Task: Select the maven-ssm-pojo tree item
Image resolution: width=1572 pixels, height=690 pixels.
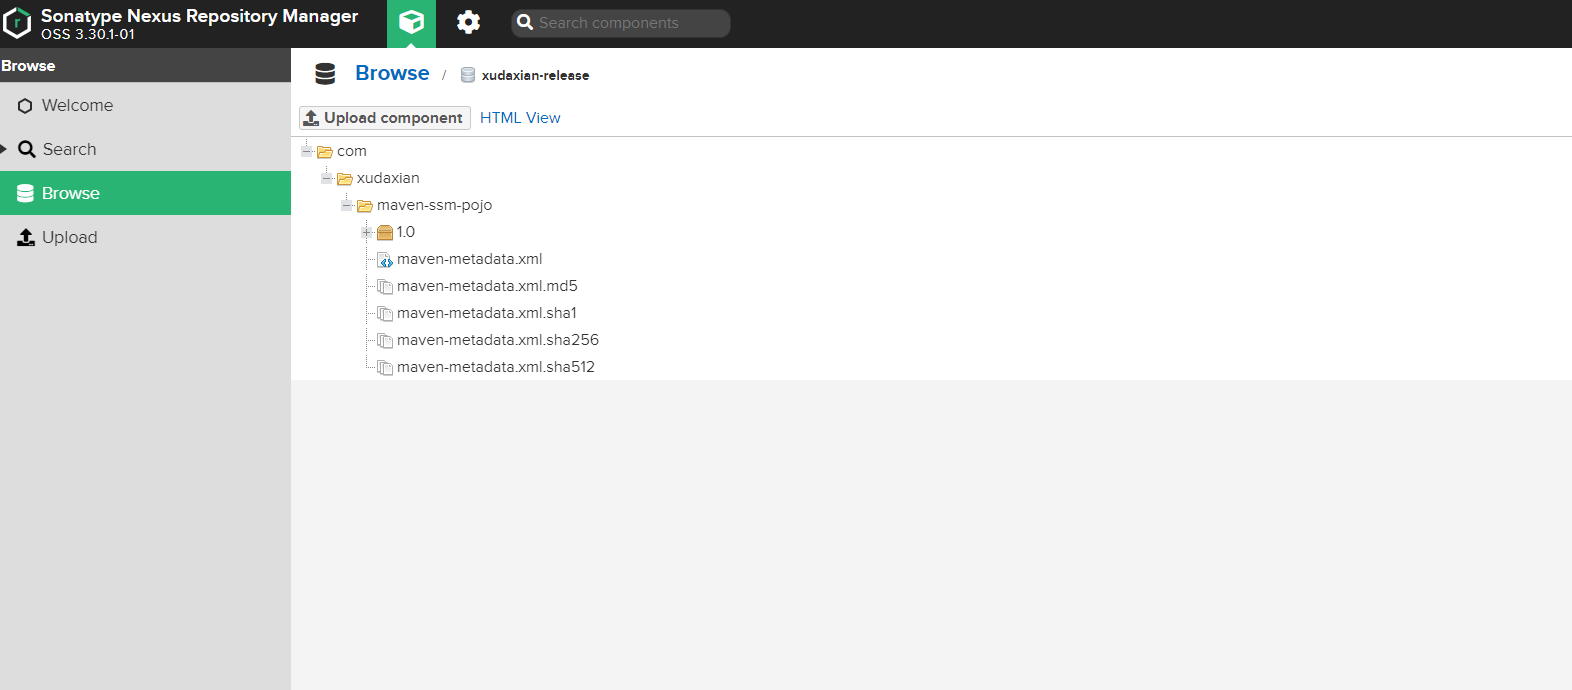Action: tap(434, 205)
